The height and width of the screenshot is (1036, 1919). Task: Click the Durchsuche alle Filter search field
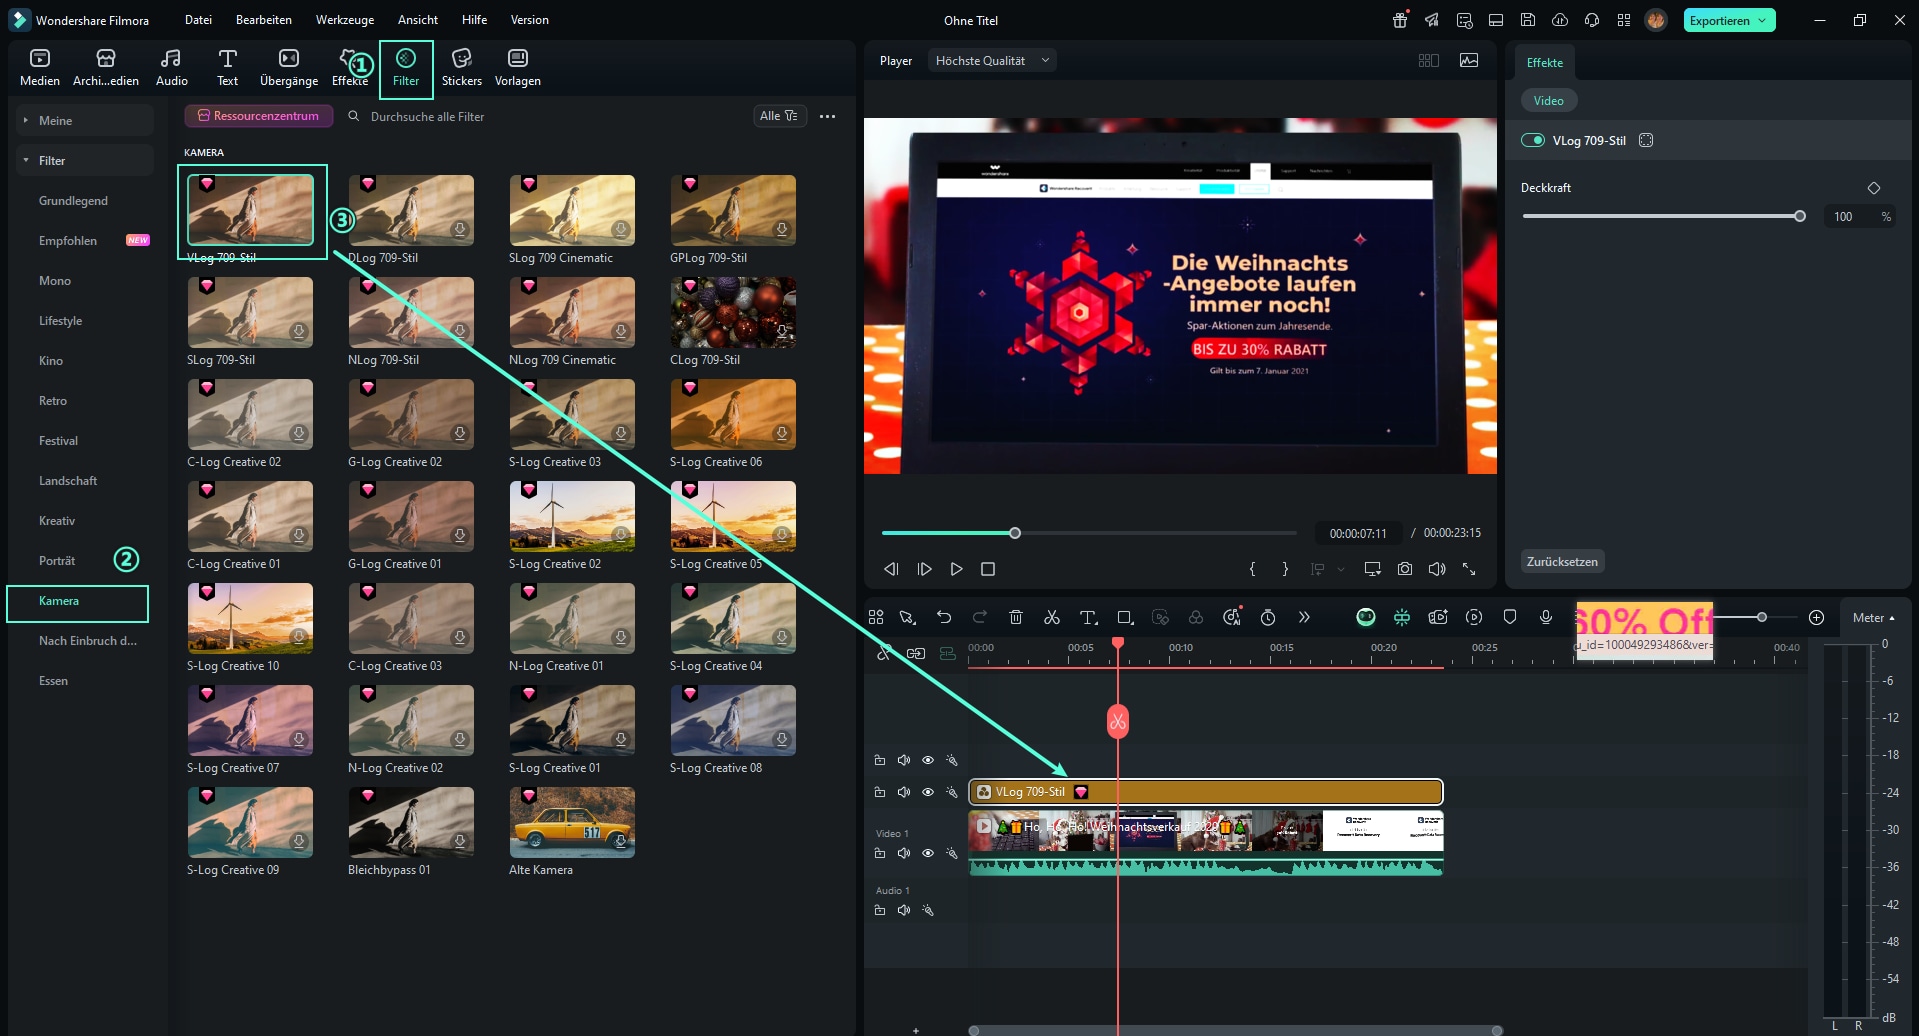click(545, 116)
